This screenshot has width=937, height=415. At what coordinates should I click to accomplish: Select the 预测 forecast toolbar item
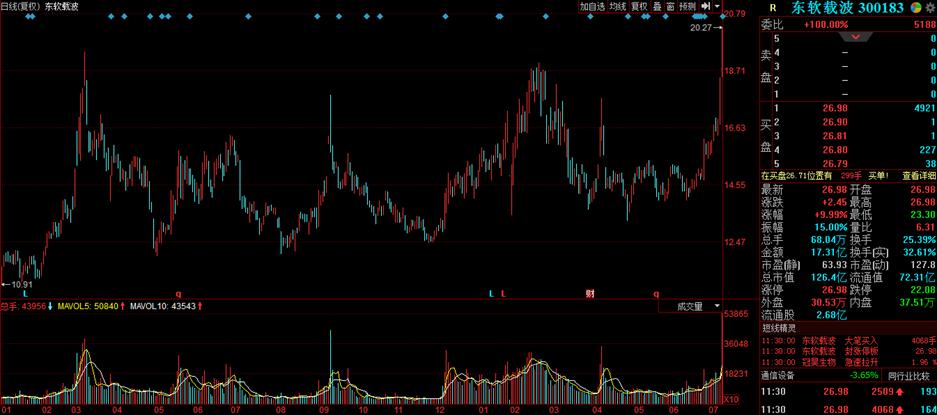[x=687, y=6]
